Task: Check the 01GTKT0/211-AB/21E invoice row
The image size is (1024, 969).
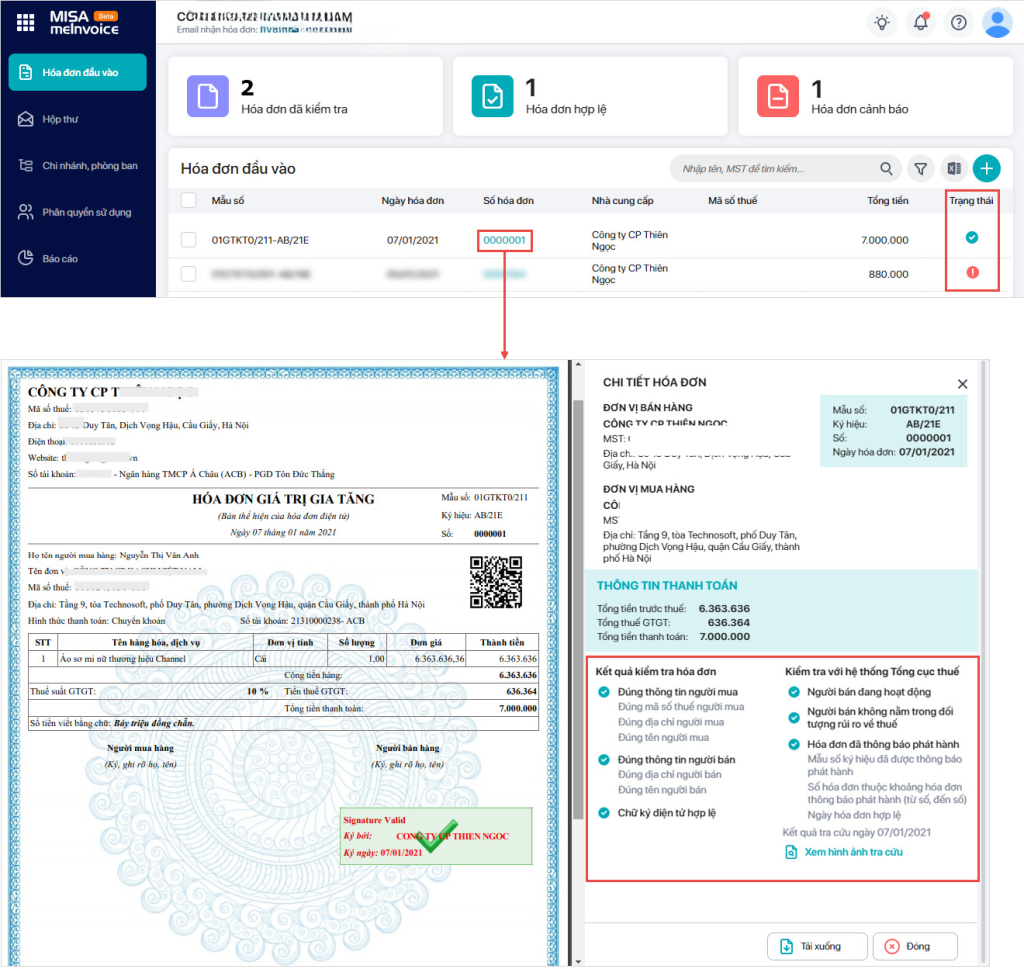Action: click(189, 240)
